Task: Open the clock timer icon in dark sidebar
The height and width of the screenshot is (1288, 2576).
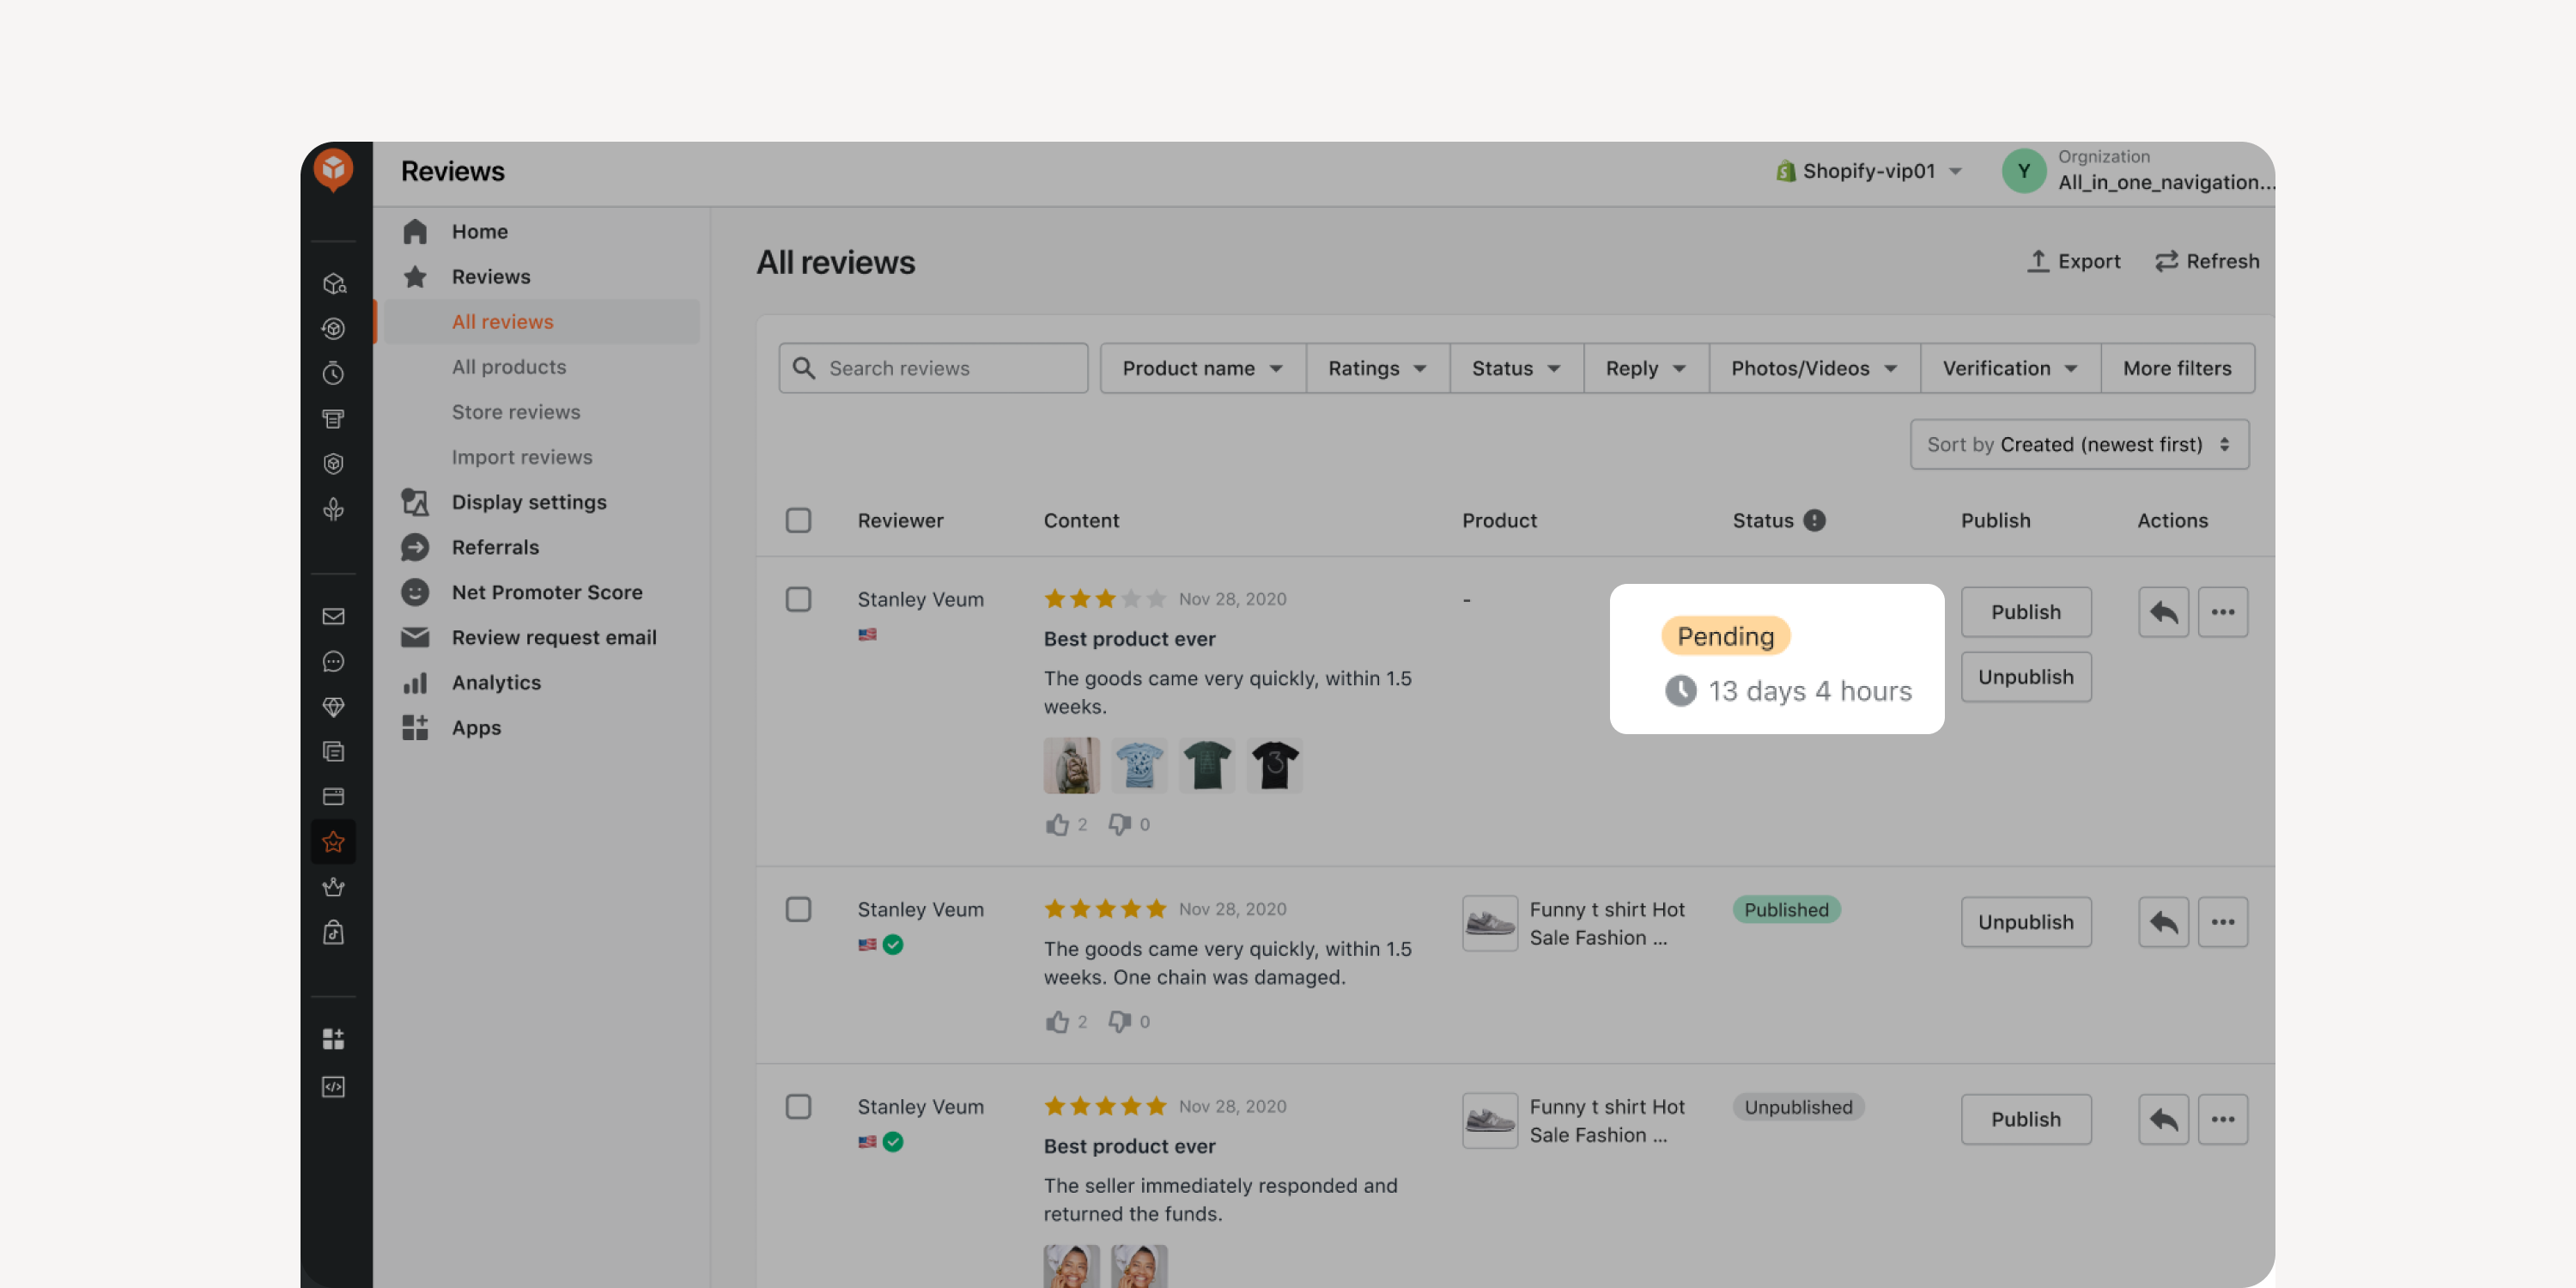Action: (x=333, y=373)
